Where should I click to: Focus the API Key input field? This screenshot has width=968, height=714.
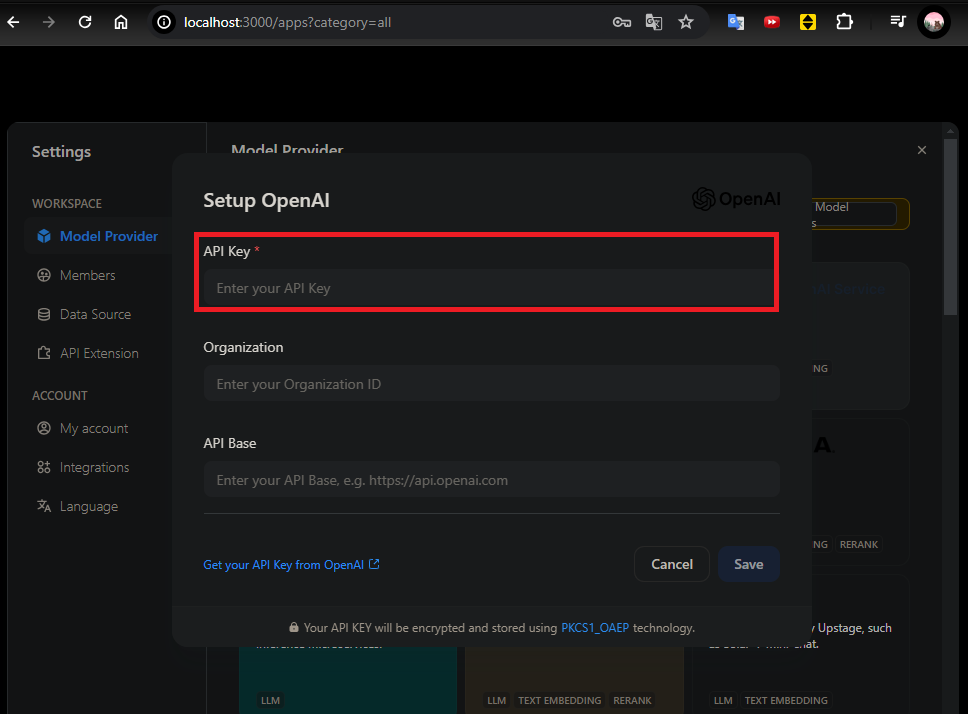tap(491, 288)
